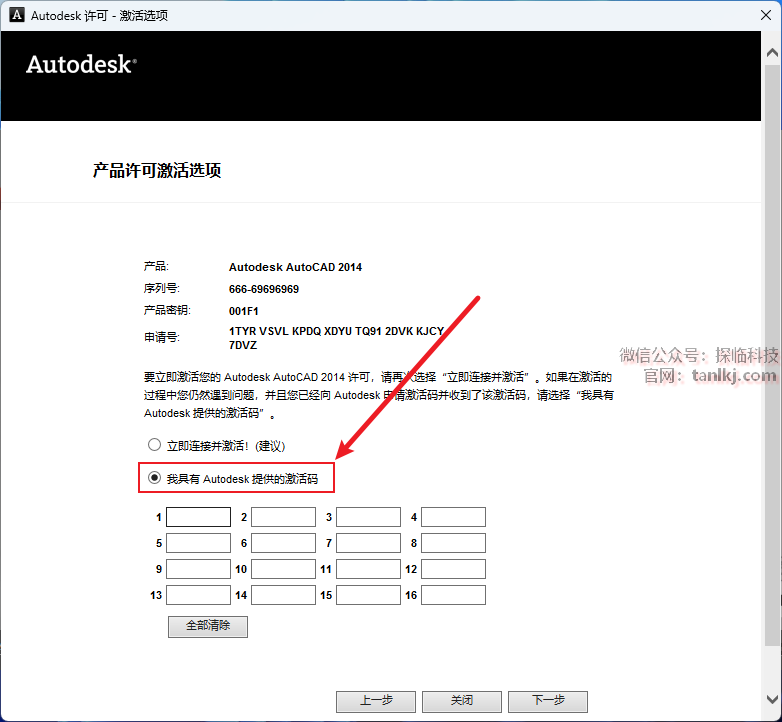Click activation code field 10
The width and height of the screenshot is (782, 722).
click(x=283, y=569)
